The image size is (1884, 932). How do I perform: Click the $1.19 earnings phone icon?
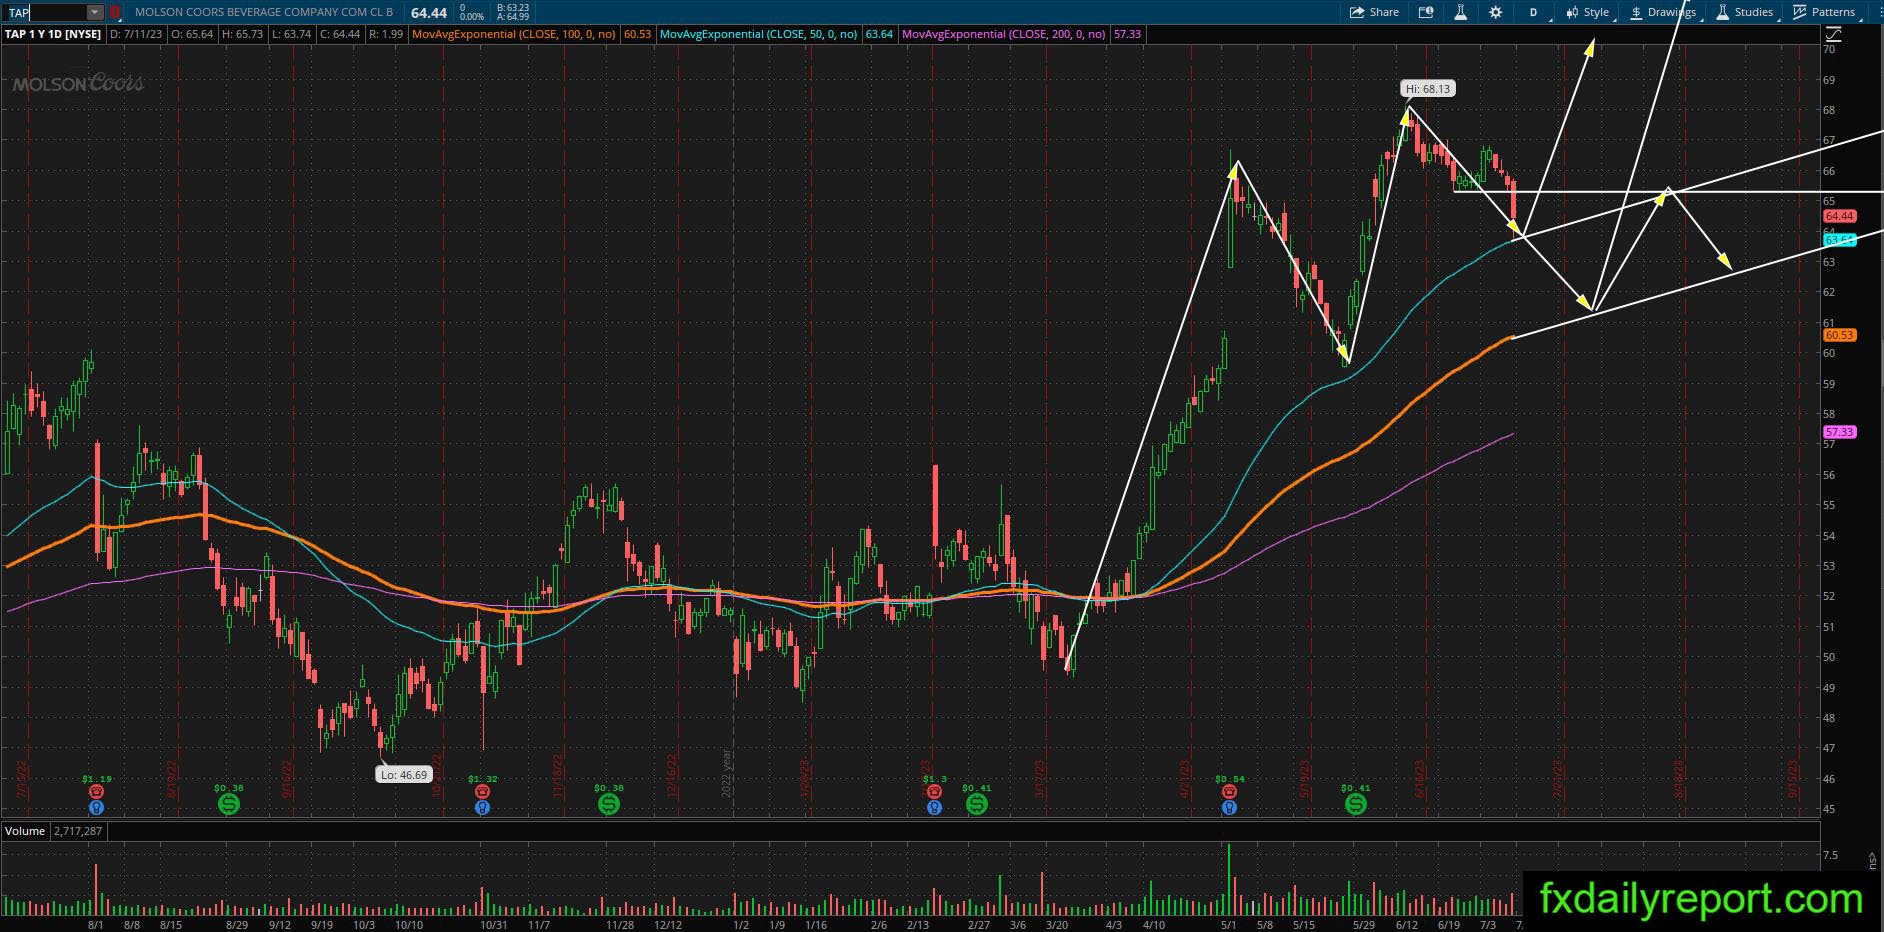[96, 791]
